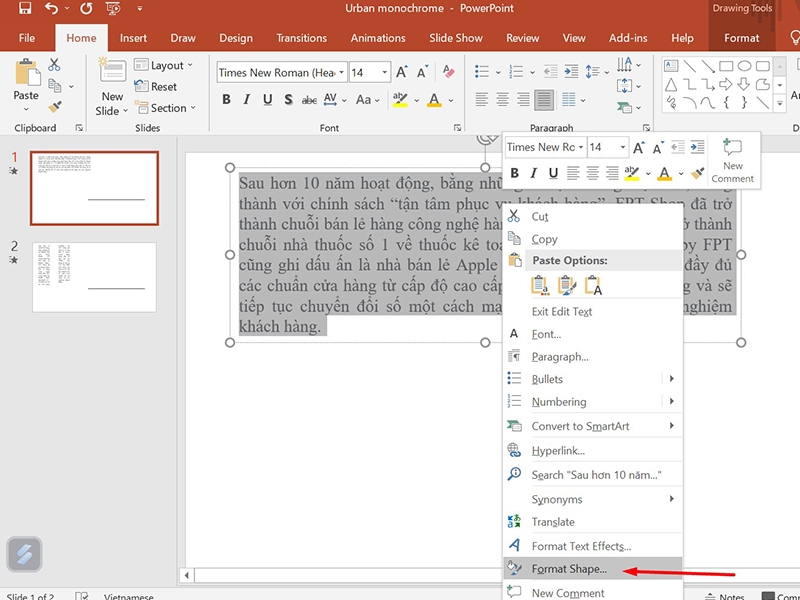Image resolution: width=800 pixels, height=600 pixels.
Task: Open the Drawing Tools Format tab
Action: pos(741,38)
